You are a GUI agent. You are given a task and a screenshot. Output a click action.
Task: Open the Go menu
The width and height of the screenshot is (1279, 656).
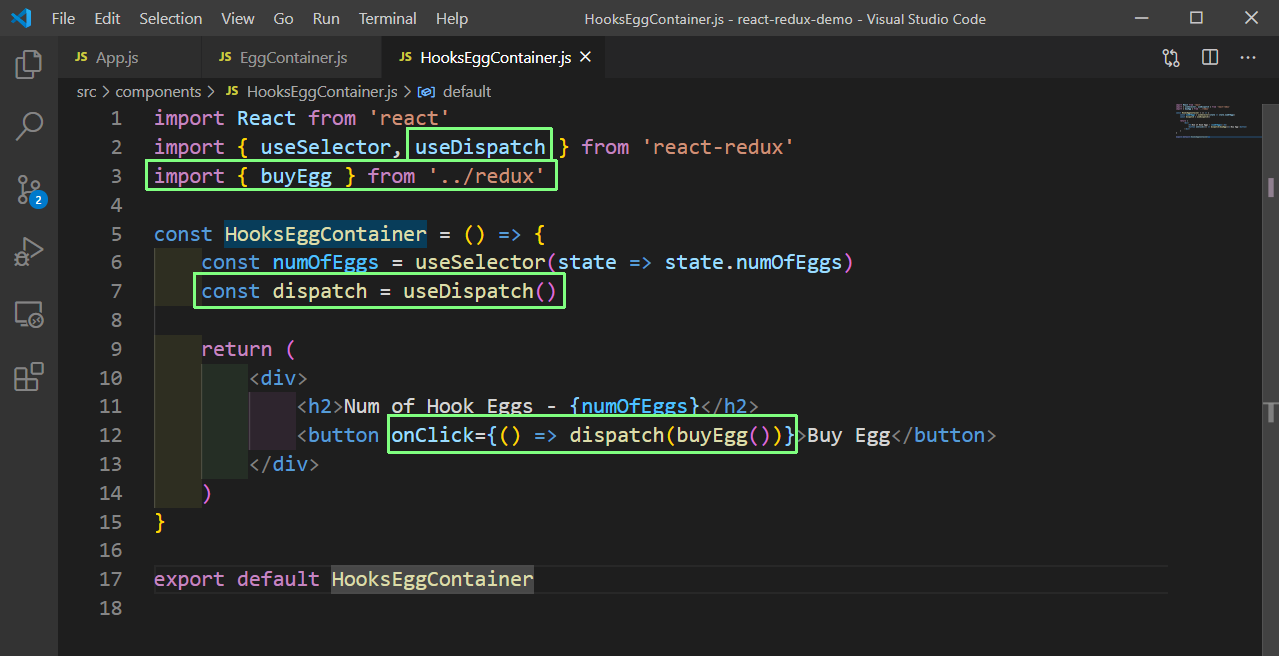[284, 19]
